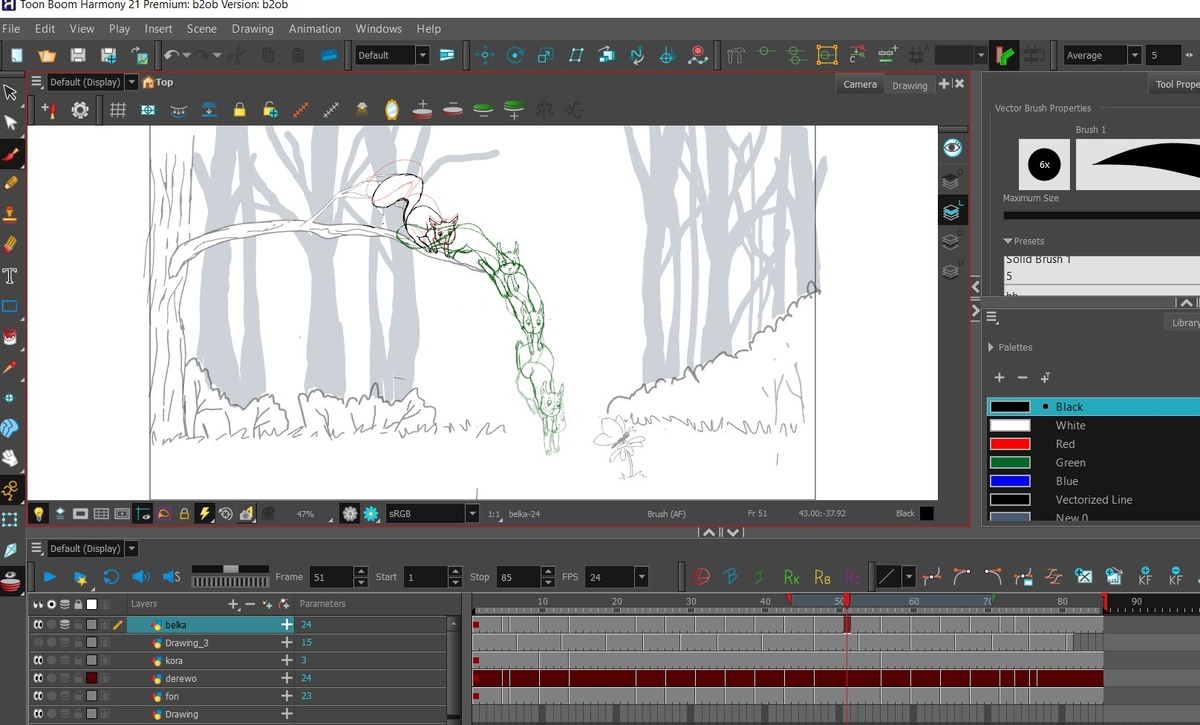This screenshot has height=725, width=1200.
Task: Select the Hand pan tool
Action: pyautogui.click(x=11, y=458)
